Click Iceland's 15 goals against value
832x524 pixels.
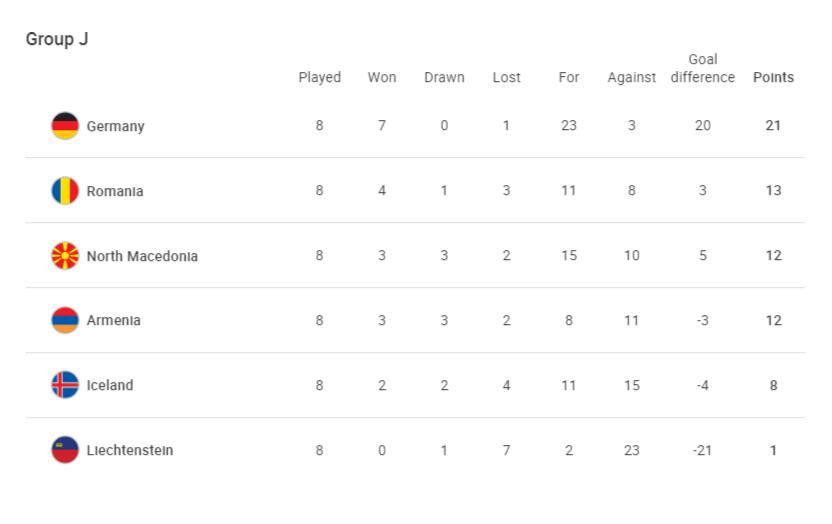[x=631, y=386]
